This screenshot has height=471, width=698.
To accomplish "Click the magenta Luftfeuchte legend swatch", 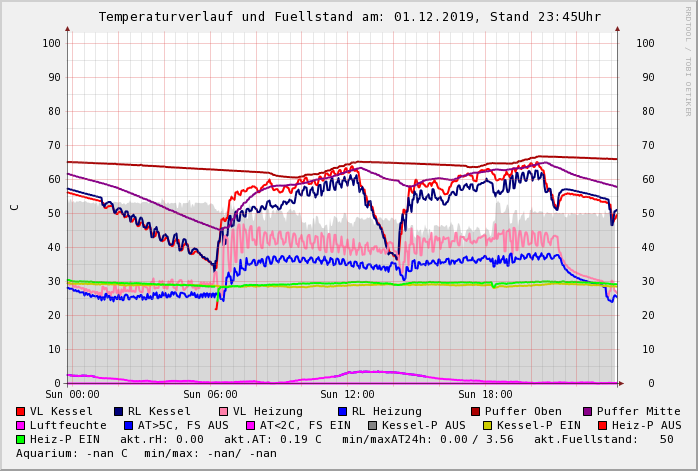I will (x=21, y=425).
